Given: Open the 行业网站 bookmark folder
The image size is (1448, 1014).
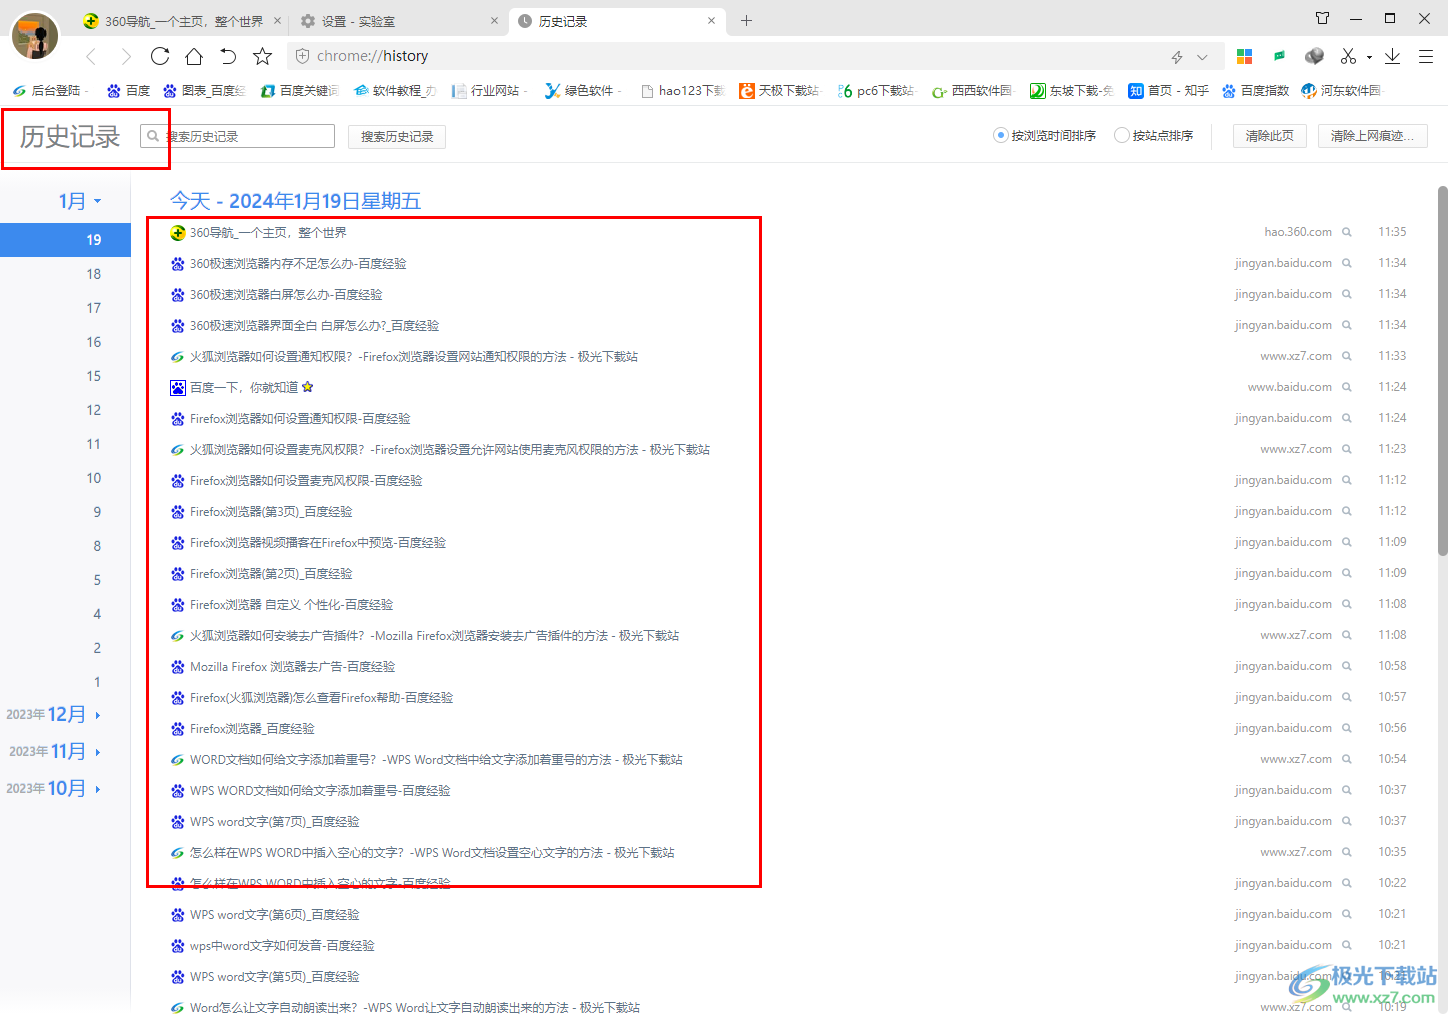Looking at the screenshot, I should (489, 90).
